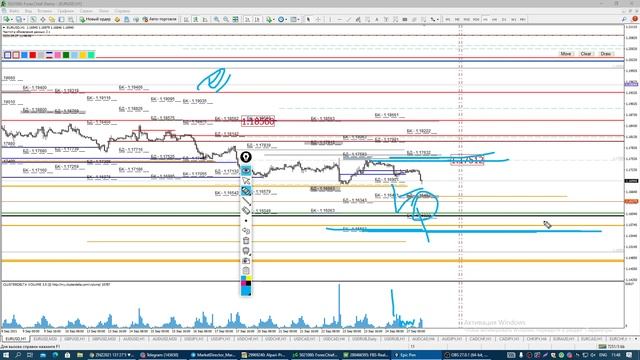This screenshot has height=360, width=640.
Task: Select the text 'A' tool
Action: point(377,19)
